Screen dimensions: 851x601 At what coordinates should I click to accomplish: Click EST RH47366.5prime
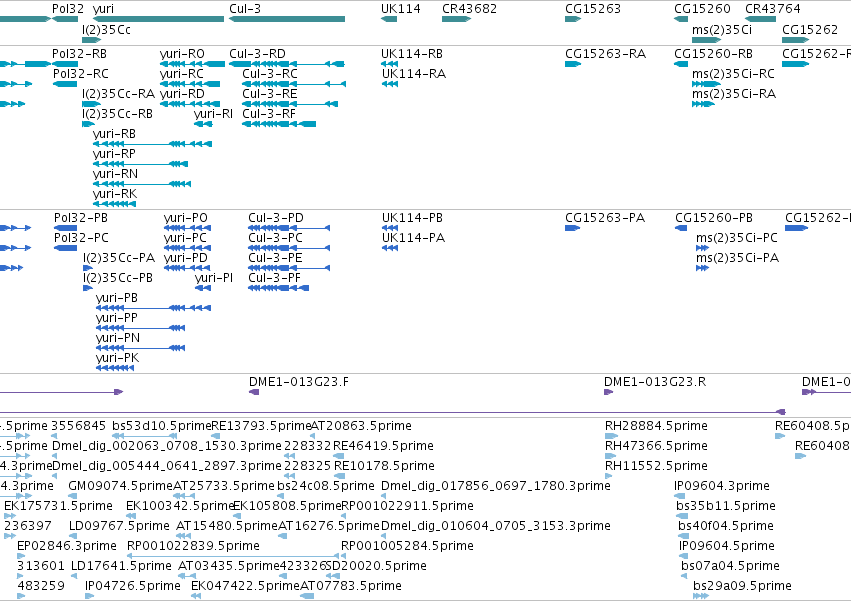click(x=656, y=446)
